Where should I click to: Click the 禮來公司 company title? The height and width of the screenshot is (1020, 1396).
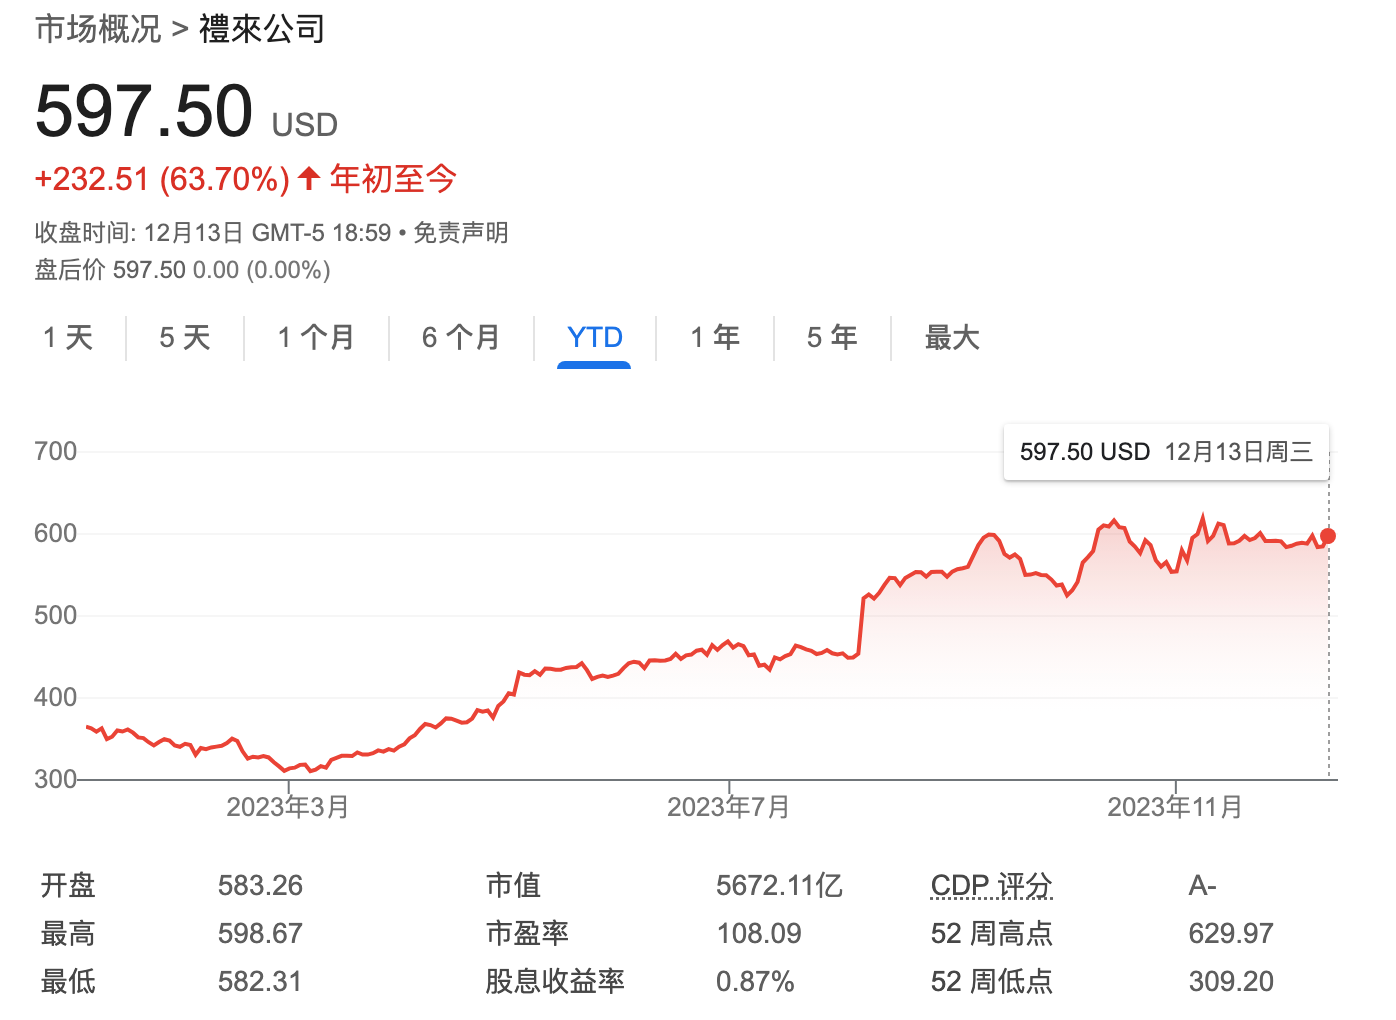(262, 29)
